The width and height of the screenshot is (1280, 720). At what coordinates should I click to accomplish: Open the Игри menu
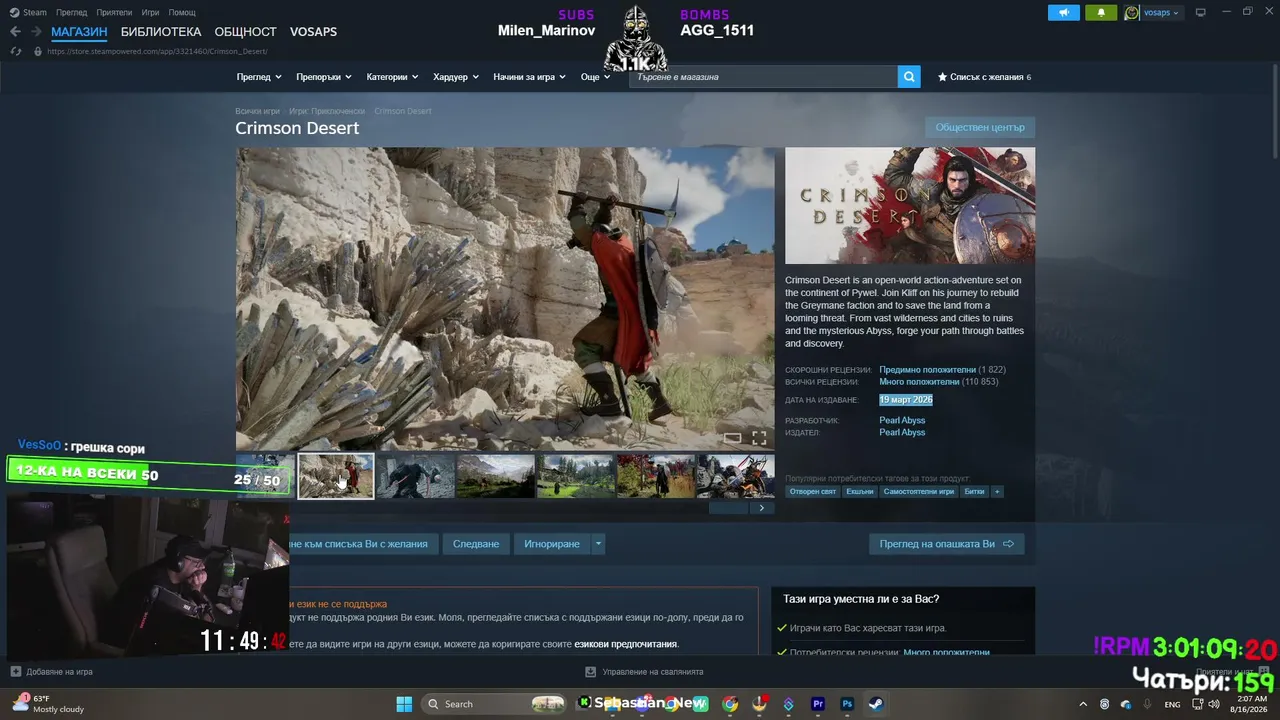pos(151,12)
